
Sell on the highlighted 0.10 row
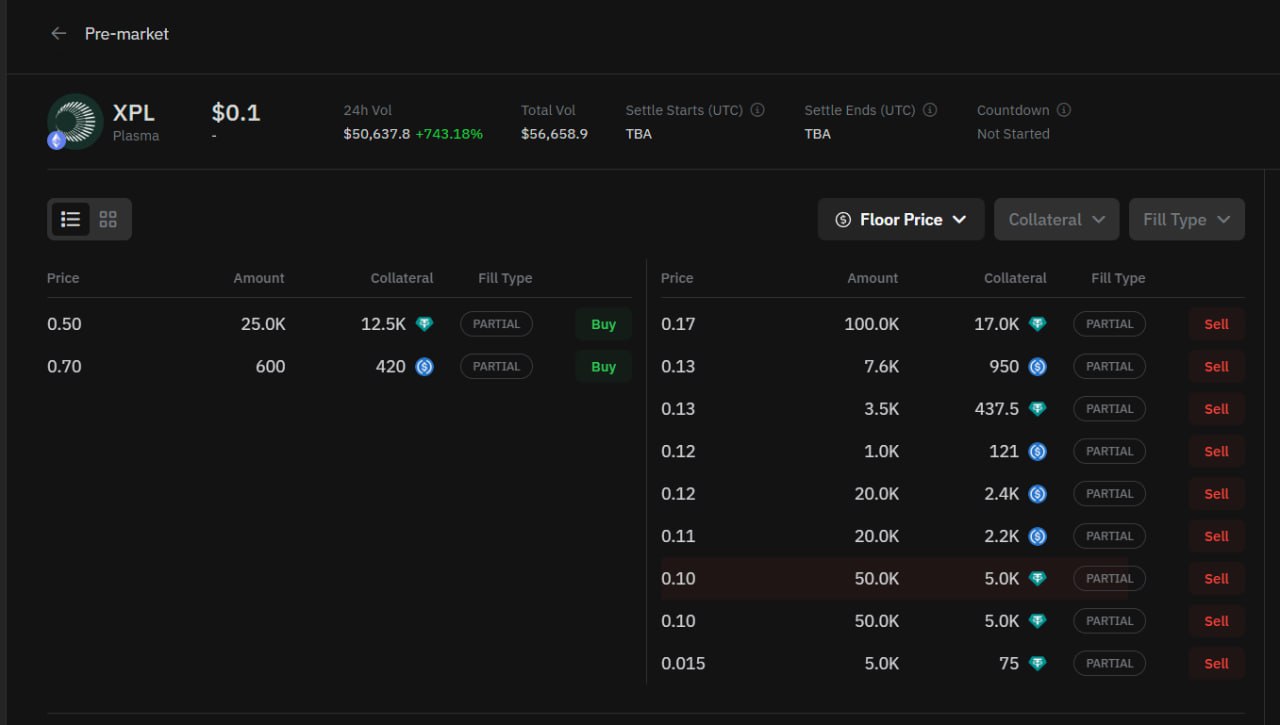[1216, 578]
